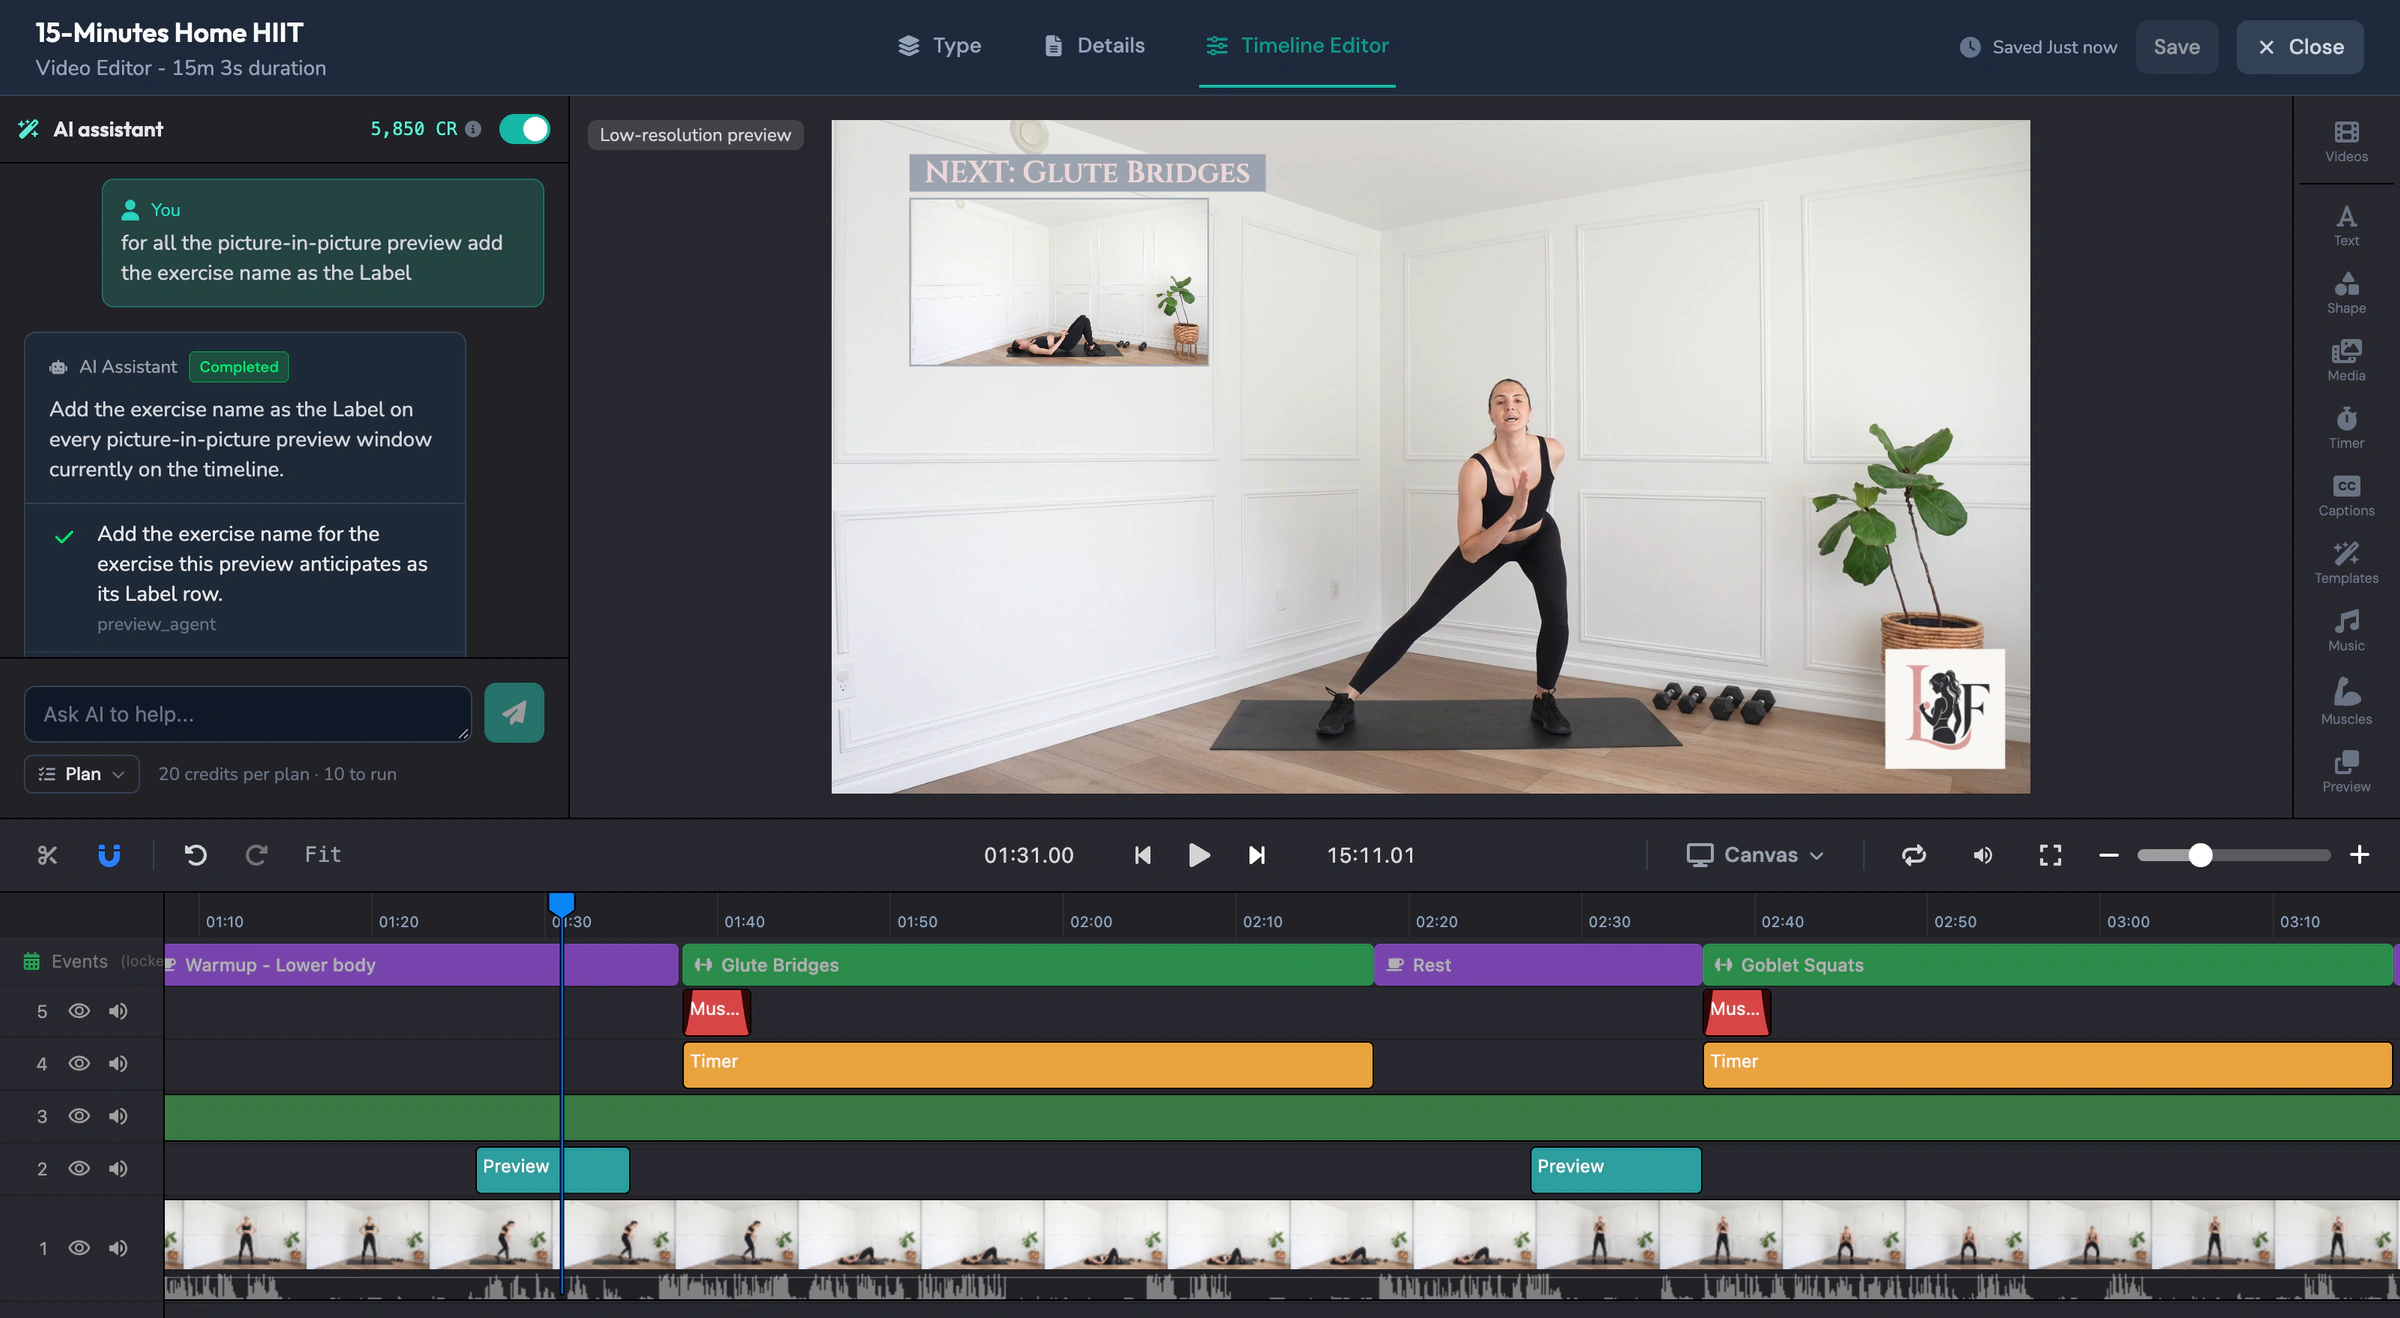Open the Preview tool in sidebar
The image size is (2400, 1318).
pyautogui.click(x=2345, y=772)
